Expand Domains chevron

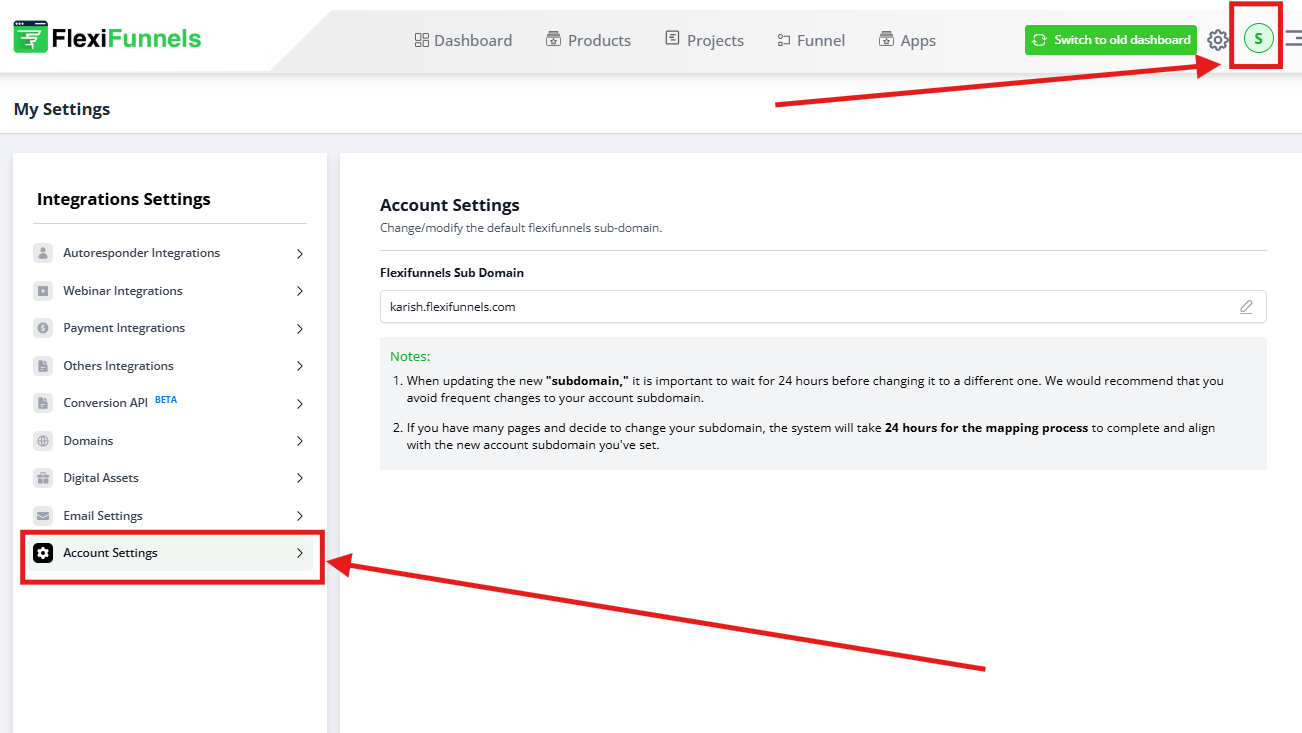tap(299, 441)
